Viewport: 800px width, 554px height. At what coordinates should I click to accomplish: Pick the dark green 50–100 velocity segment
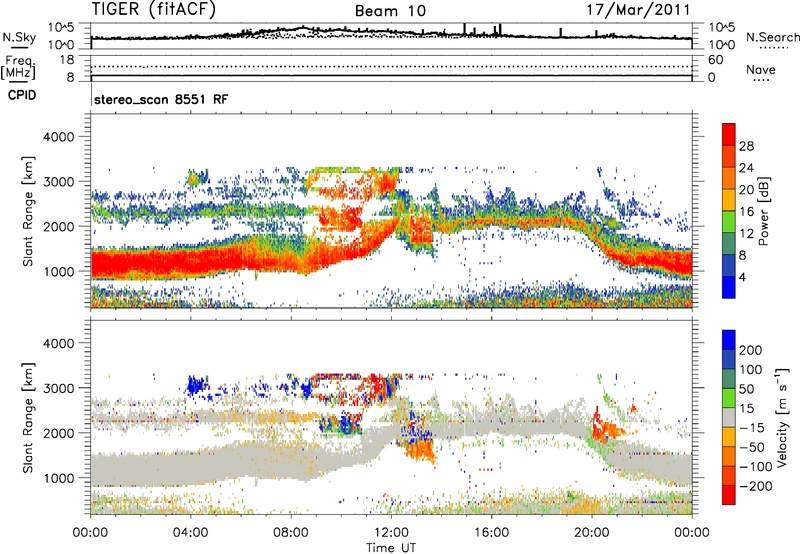729,379
